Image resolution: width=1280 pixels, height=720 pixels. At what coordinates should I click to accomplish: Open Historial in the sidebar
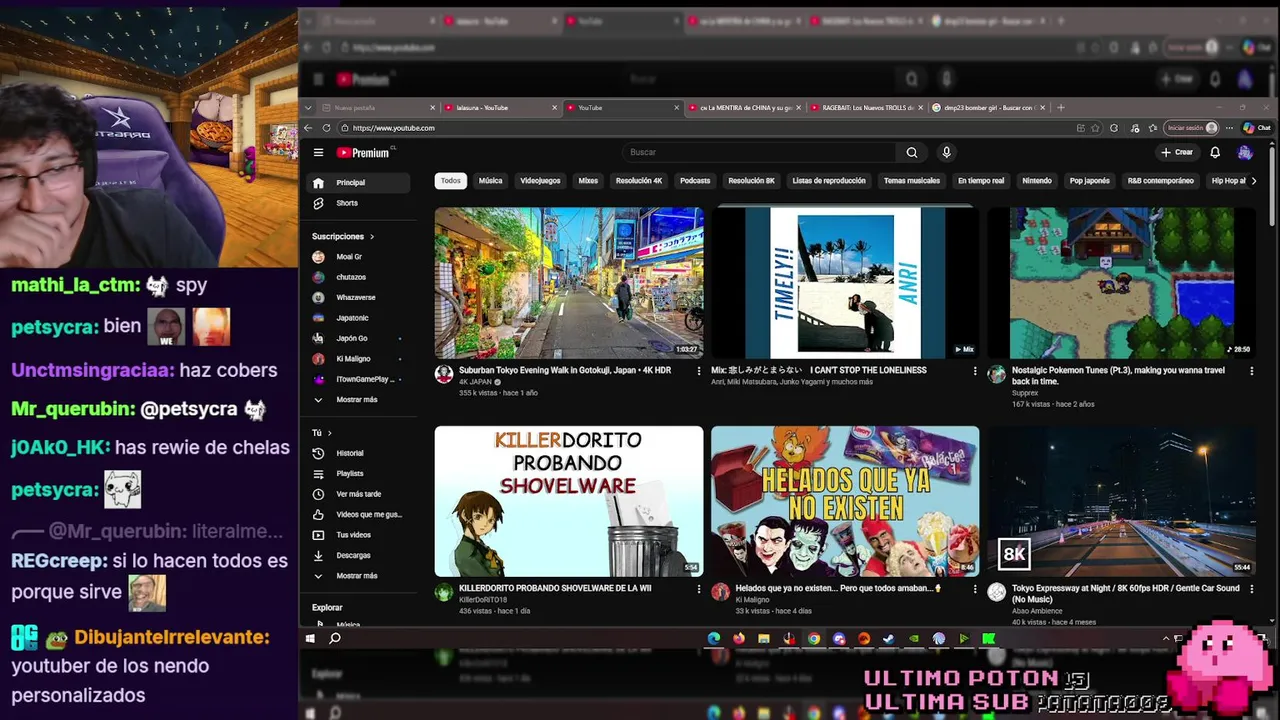pyautogui.click(x=360, y=453)
